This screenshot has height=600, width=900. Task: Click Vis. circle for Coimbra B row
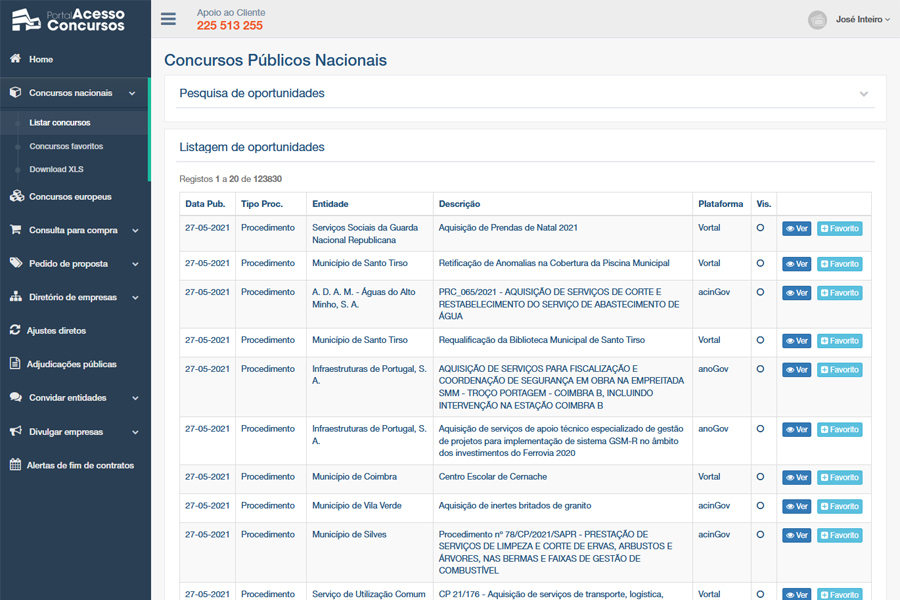(760, 369)
